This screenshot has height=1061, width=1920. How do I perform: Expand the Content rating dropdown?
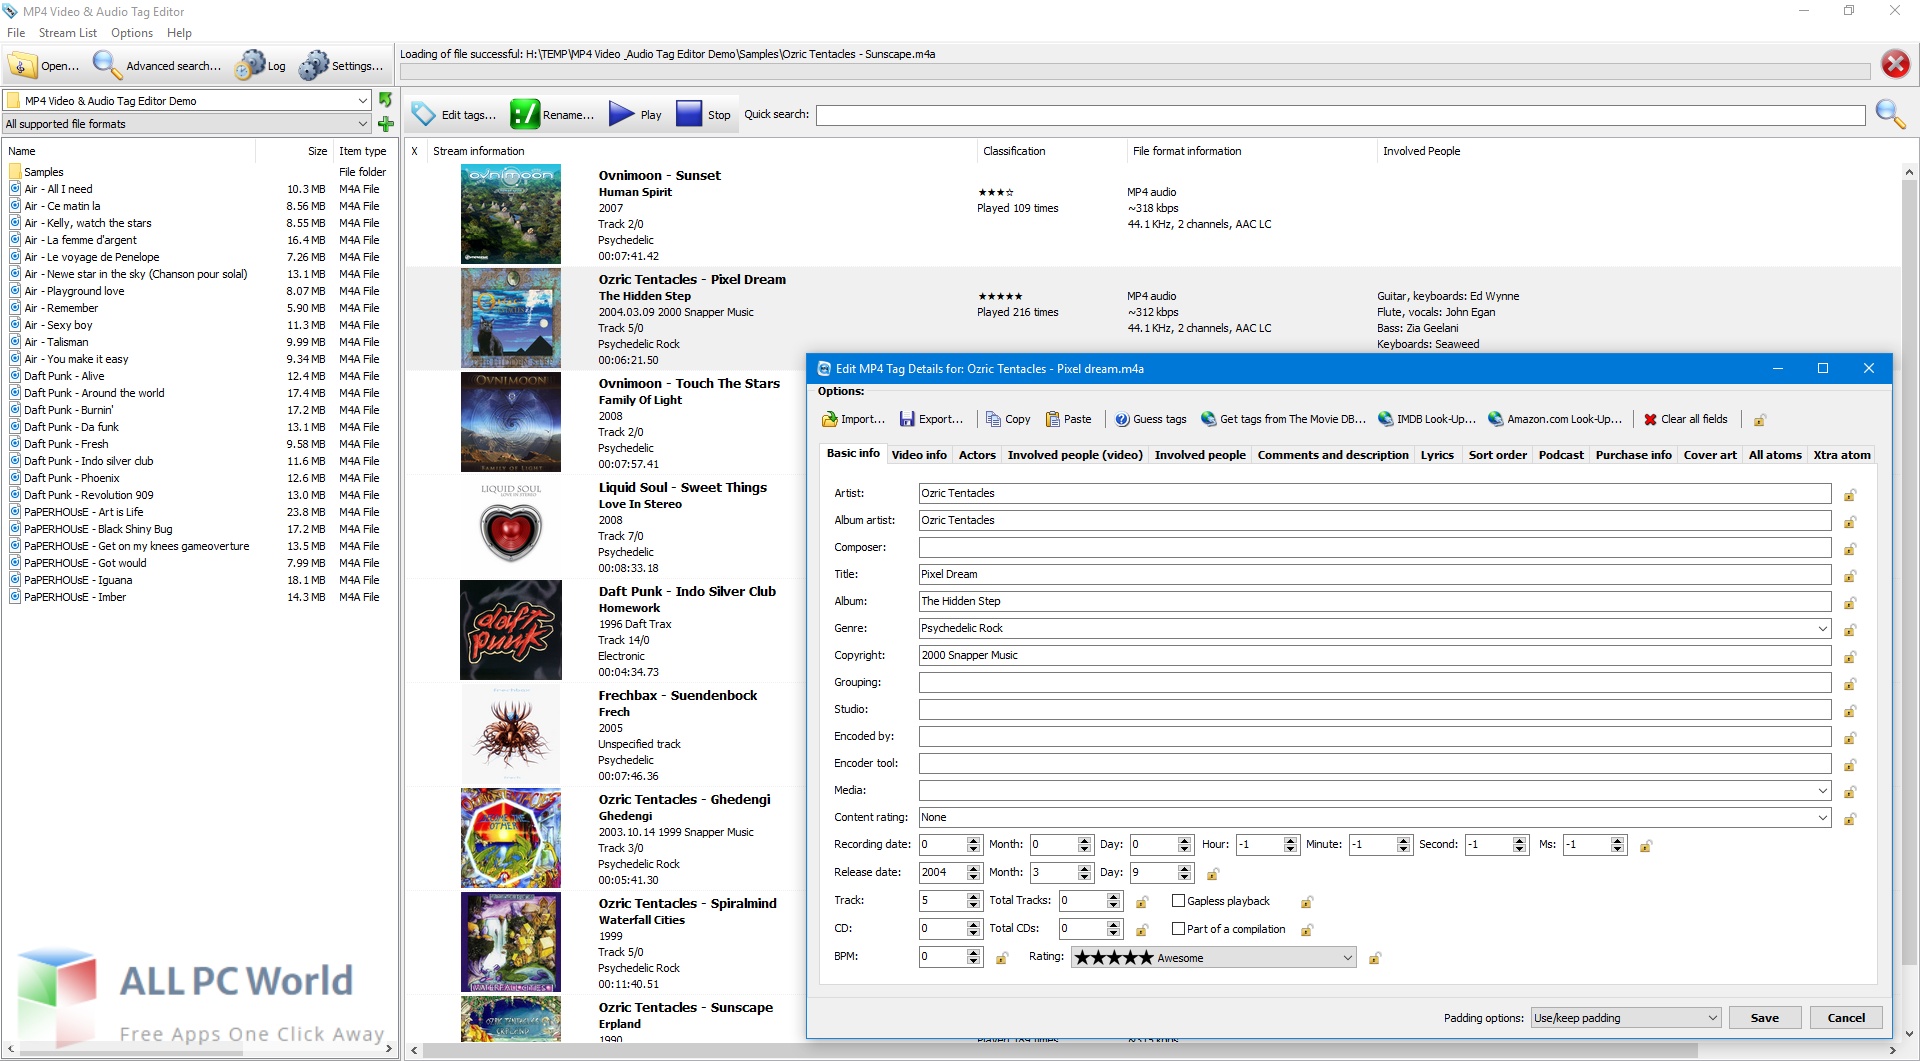[x=1822, y=817]
